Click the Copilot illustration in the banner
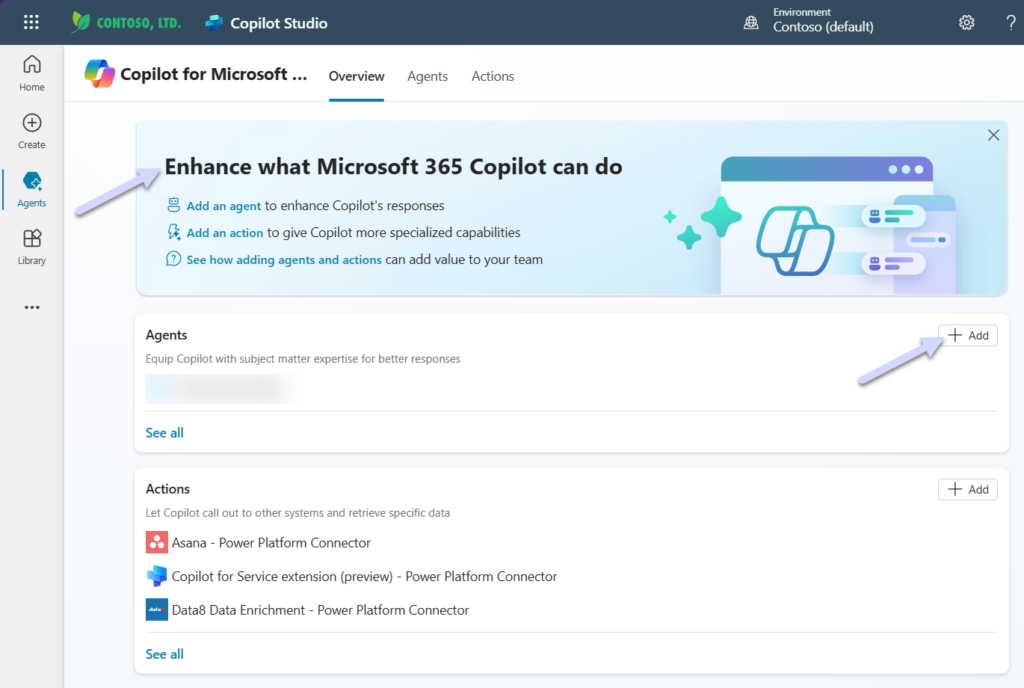The image size is (1024, 688). (810, 225)
